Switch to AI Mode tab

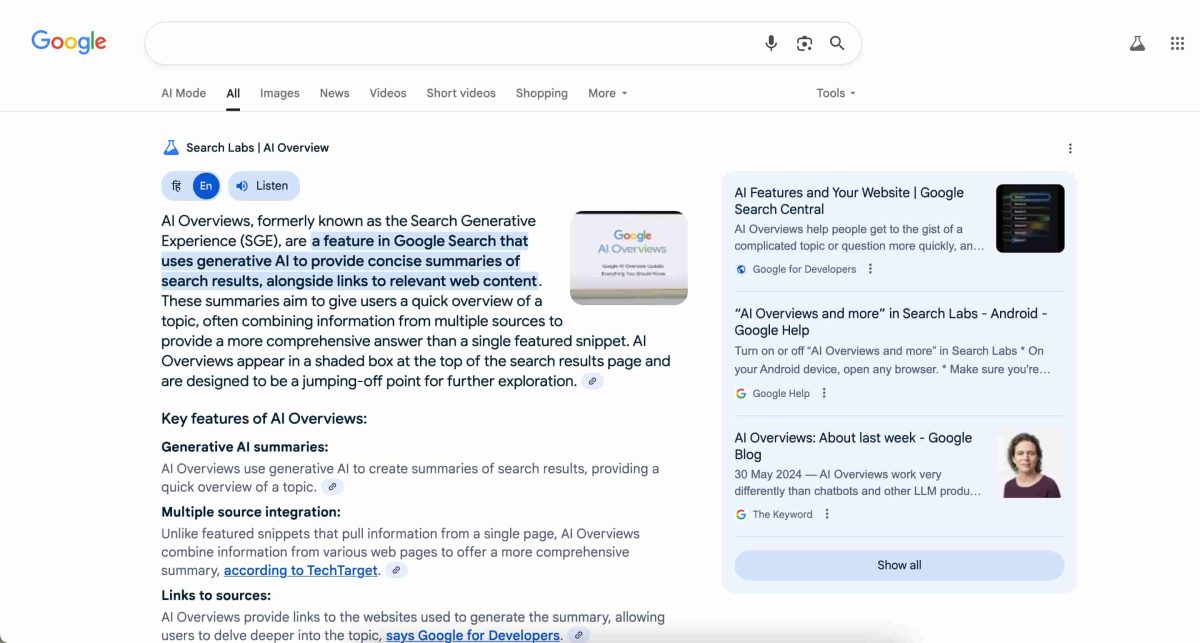[x=184, y=93]
